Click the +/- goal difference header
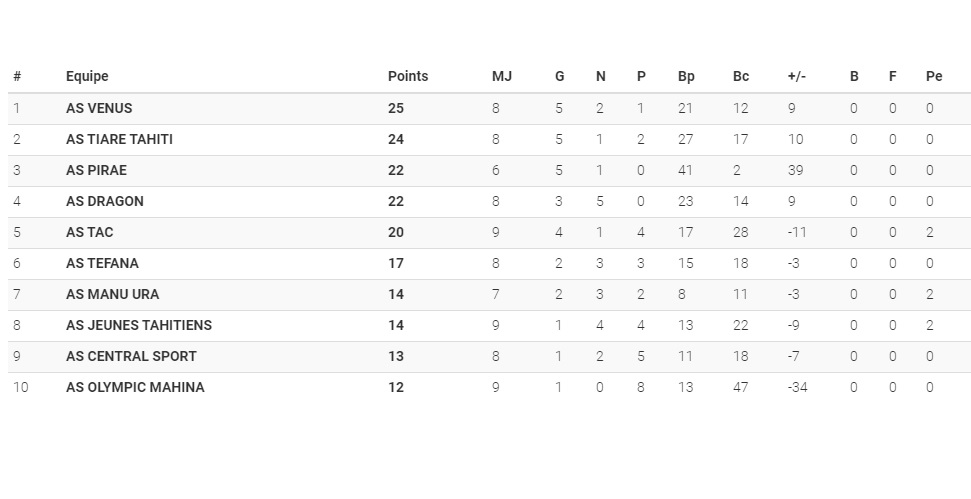Screen dimensions: 971x499 coord(797,76)
